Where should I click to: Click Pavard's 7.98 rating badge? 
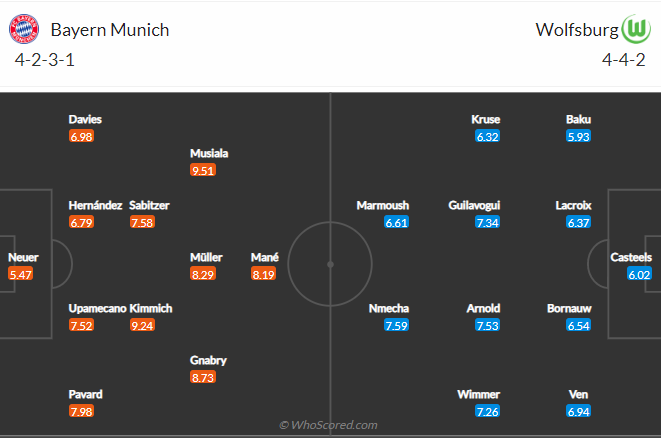(x=81, y=411)
